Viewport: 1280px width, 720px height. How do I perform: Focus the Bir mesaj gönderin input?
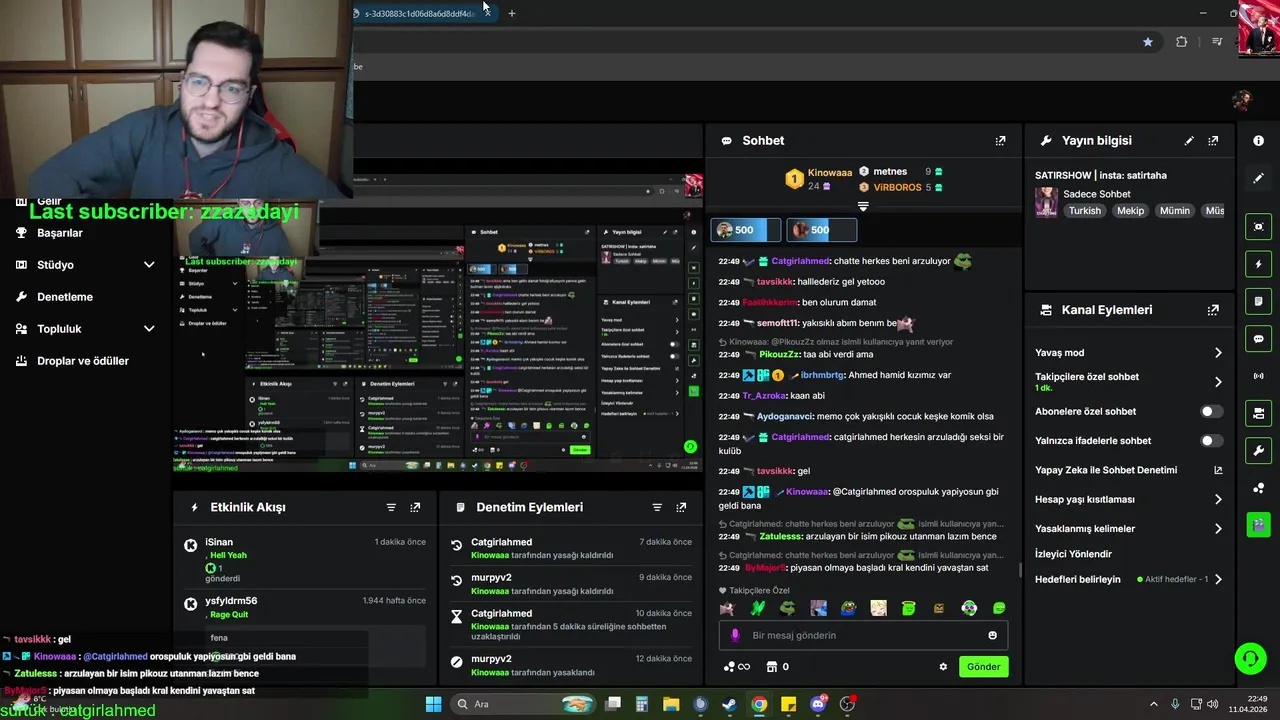coord(862,635)
